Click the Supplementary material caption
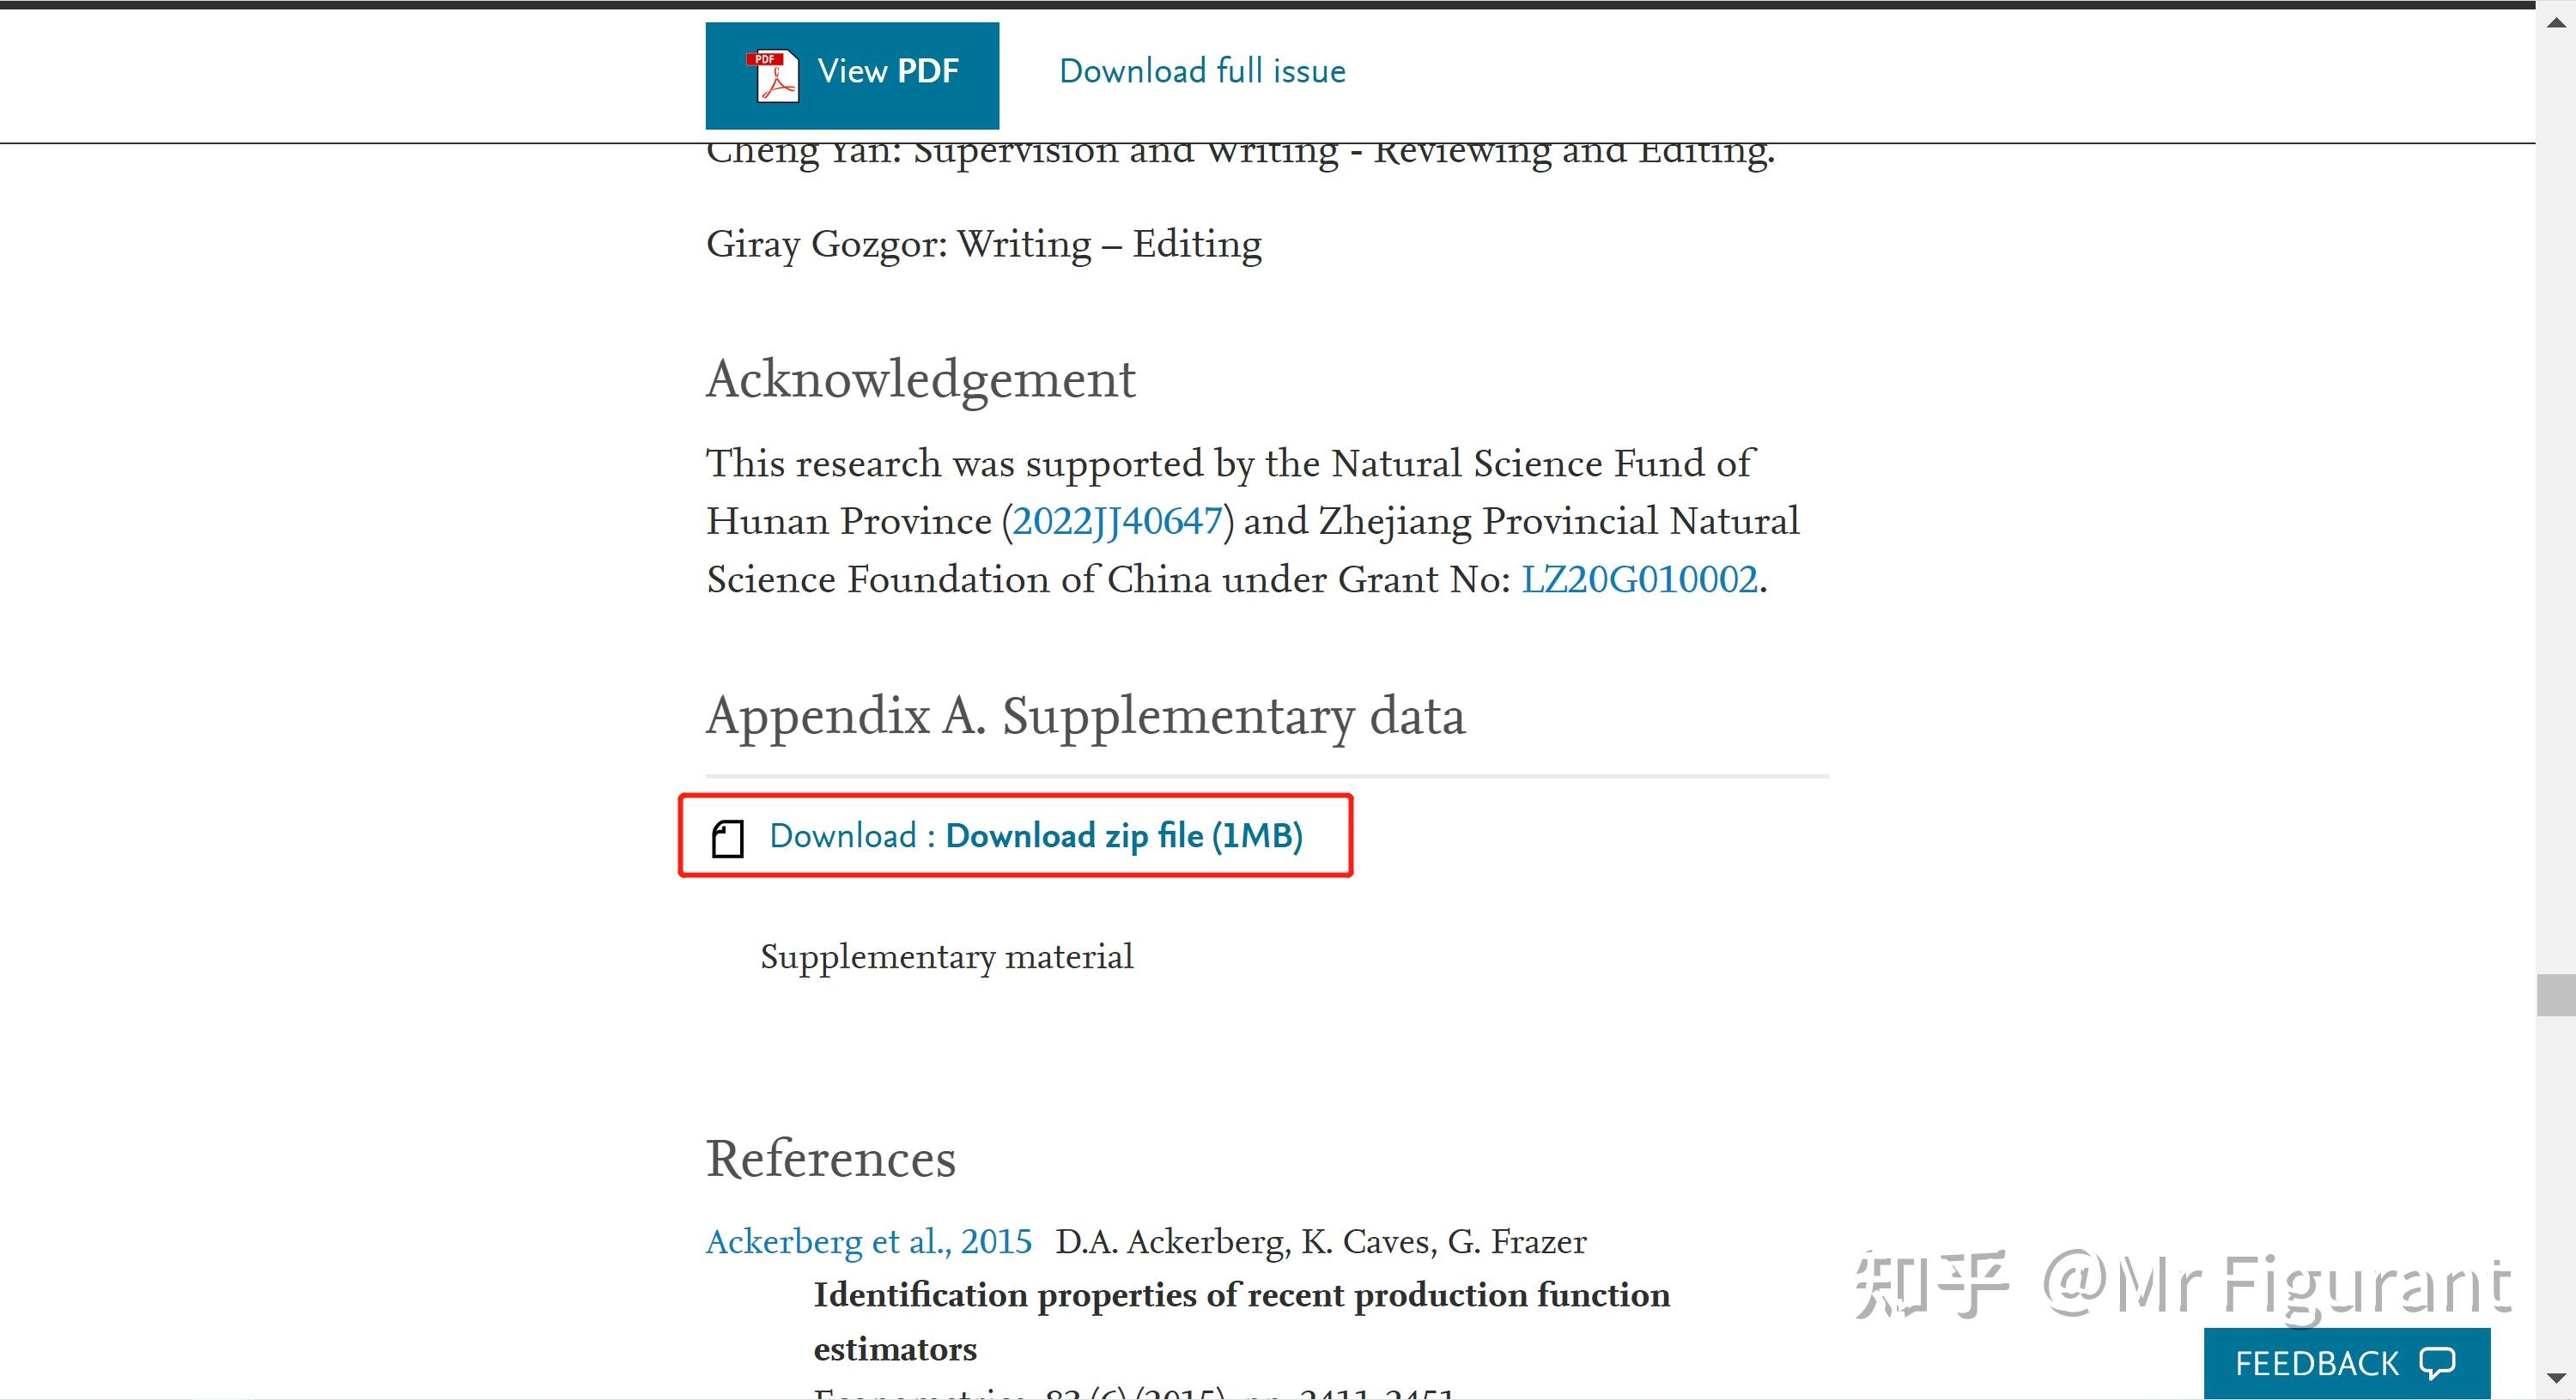This screenshot has height=1400, width=2576. coord(946,957)
